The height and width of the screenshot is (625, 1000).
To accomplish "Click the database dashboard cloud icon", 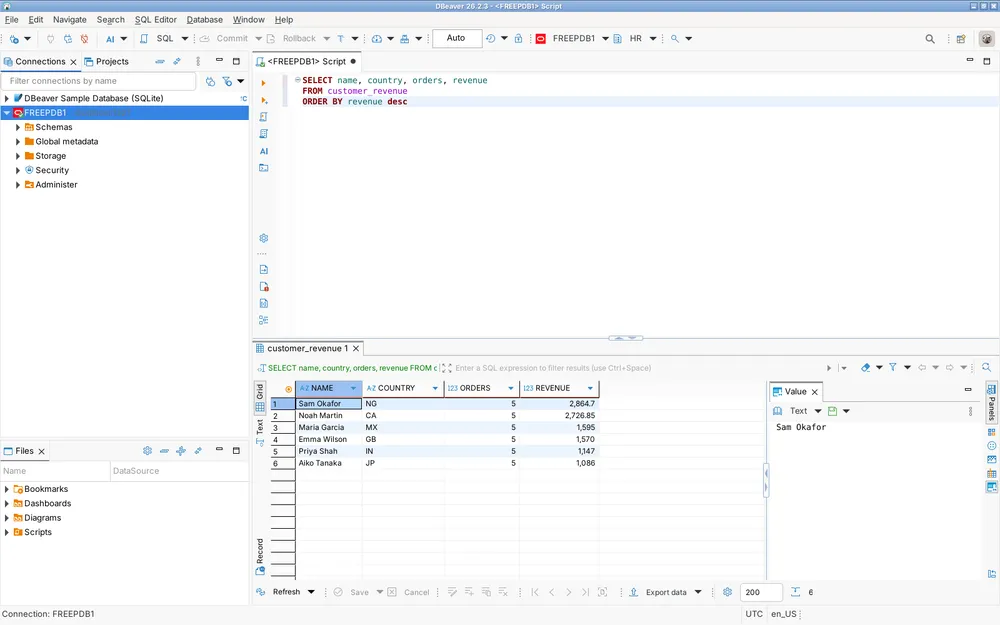I will (x=377, y=39).
